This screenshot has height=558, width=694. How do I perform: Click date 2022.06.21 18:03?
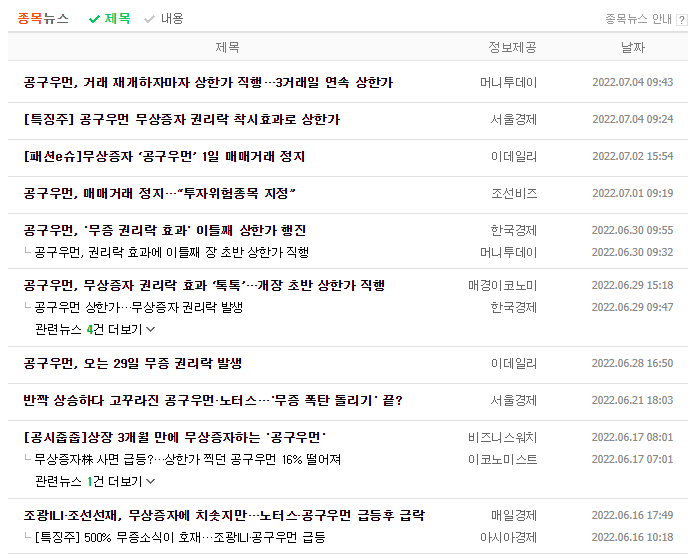[633, 400]
